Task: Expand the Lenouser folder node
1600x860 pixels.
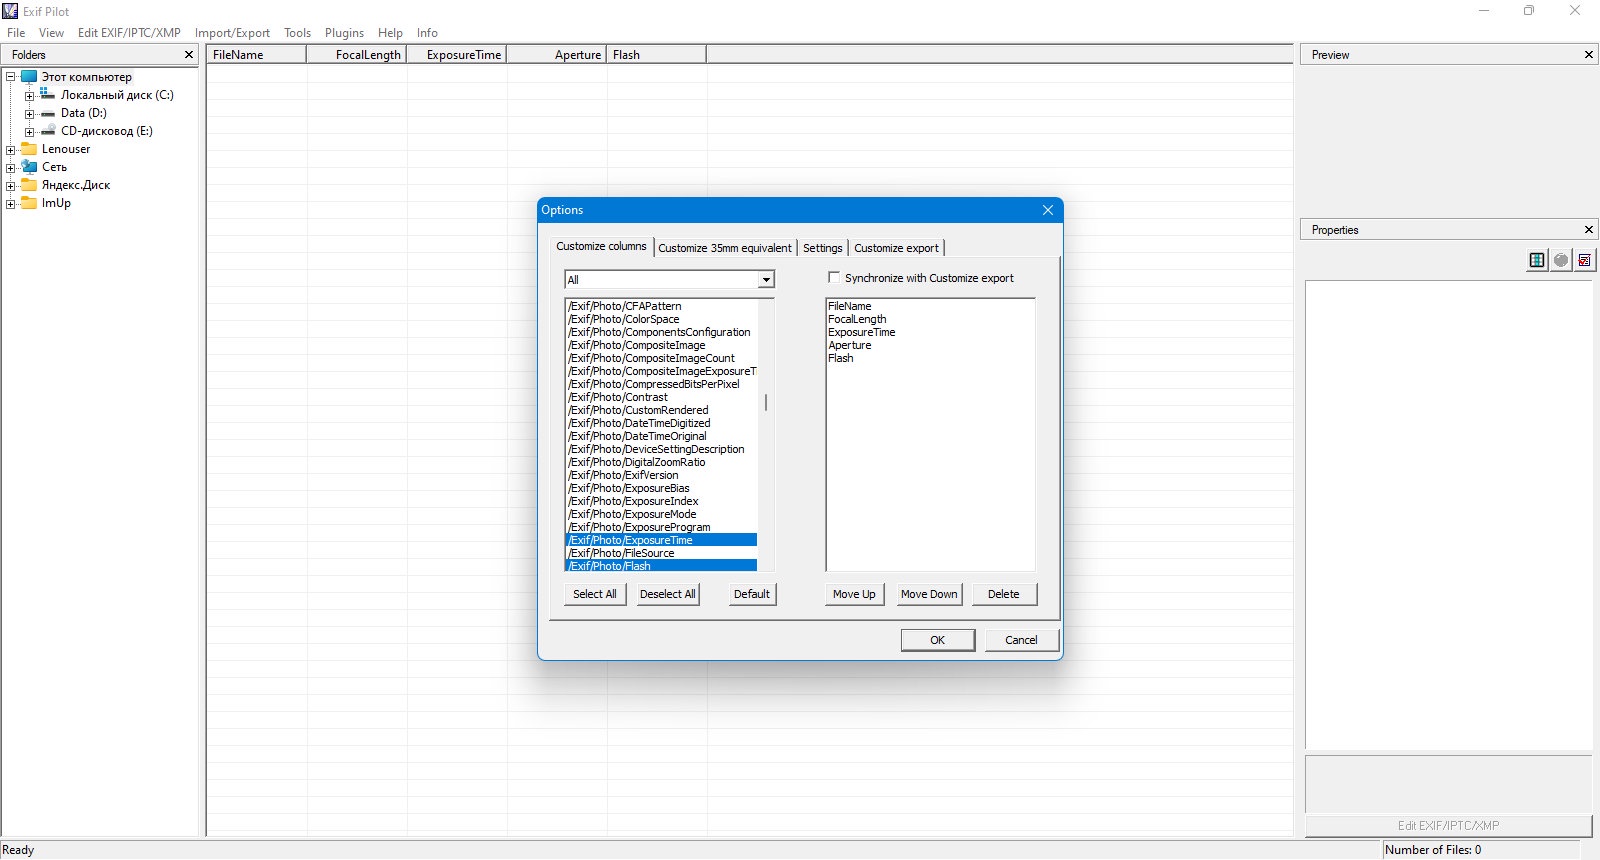Action: (x=10, y=150)
